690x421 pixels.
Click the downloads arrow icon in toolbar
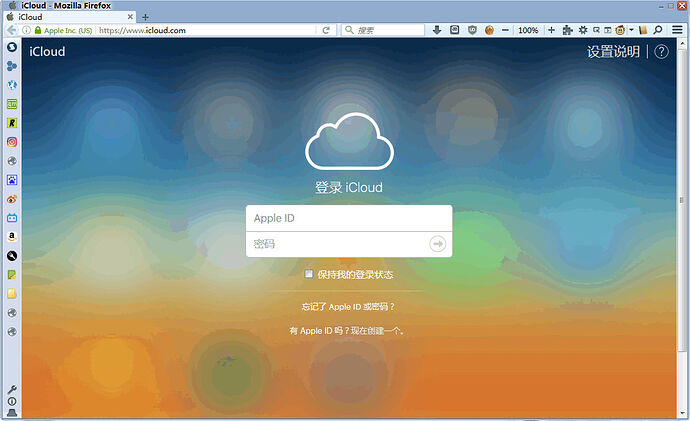(437, 31)
